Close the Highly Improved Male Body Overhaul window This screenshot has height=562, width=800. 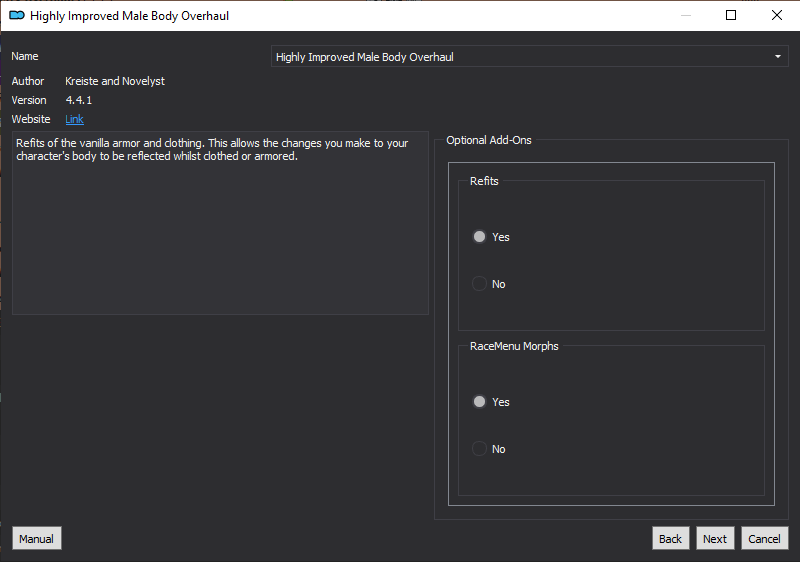click(777, 15)
